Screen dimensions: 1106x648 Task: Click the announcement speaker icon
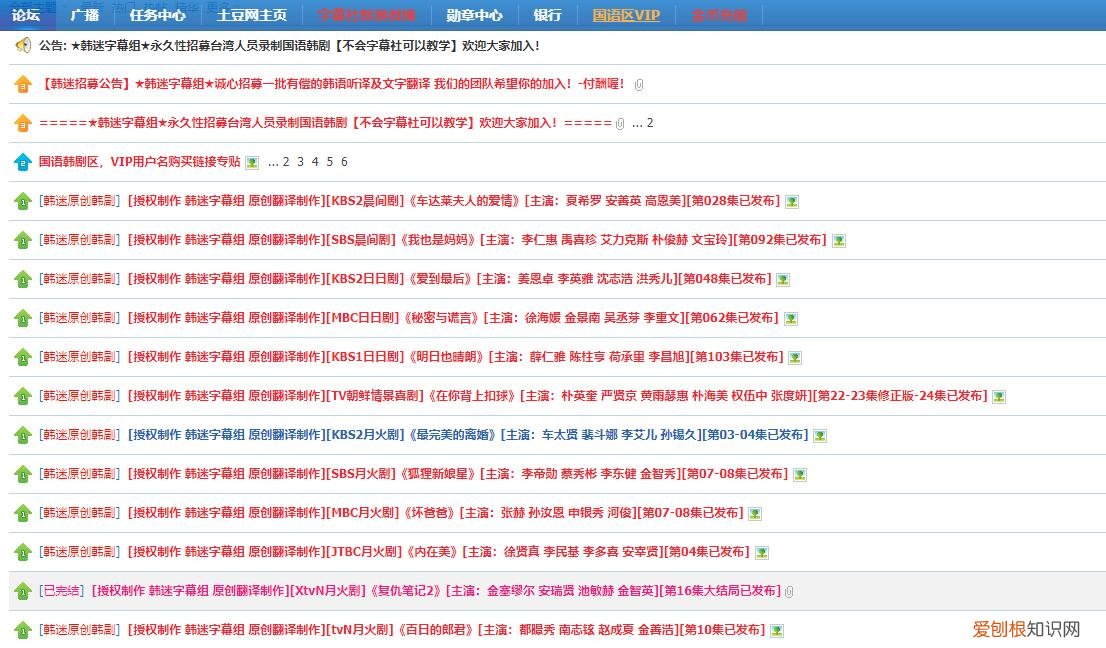23,46
